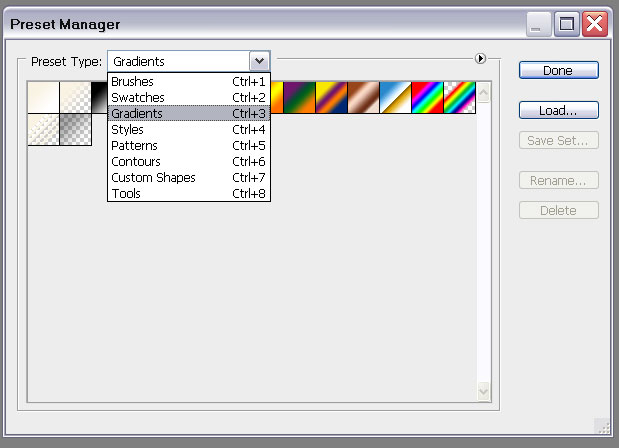619x448 pixels.
Task: Select the opaque rainbow spectrum gradient thumbnail
Action: (427, 97)
